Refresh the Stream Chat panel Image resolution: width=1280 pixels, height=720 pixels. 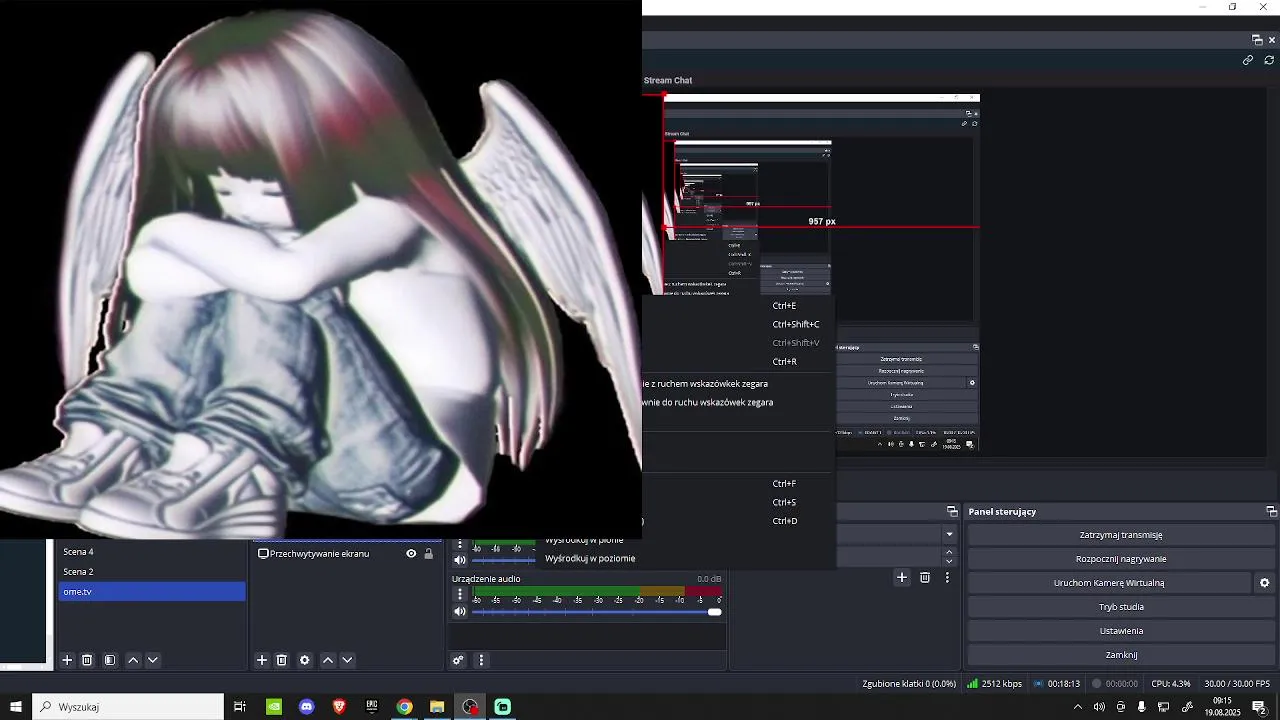click(1269, 60)
